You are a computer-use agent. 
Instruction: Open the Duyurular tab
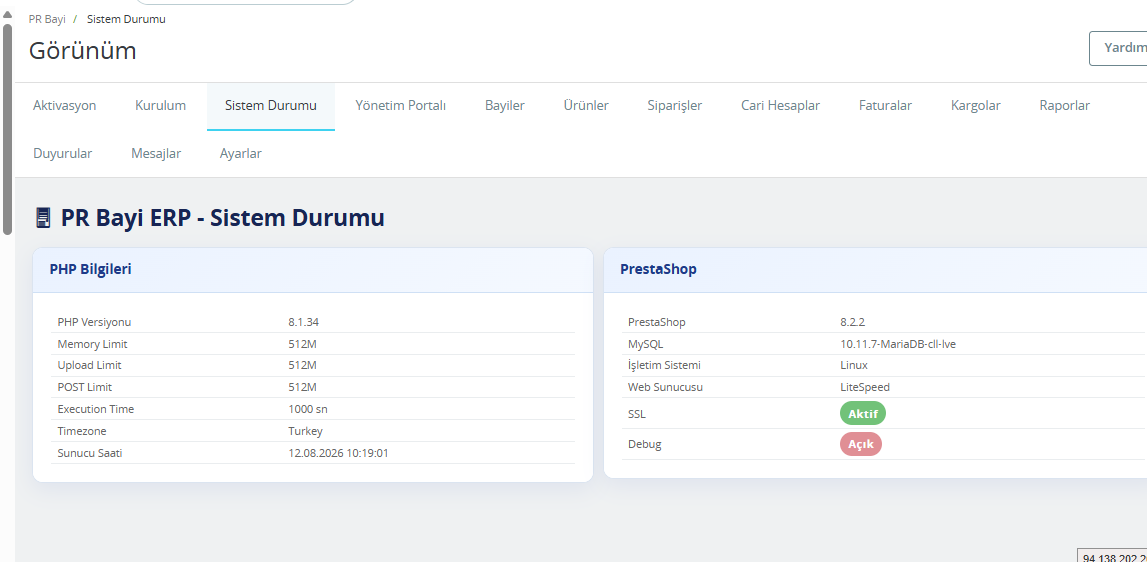(x=62, y=154)
